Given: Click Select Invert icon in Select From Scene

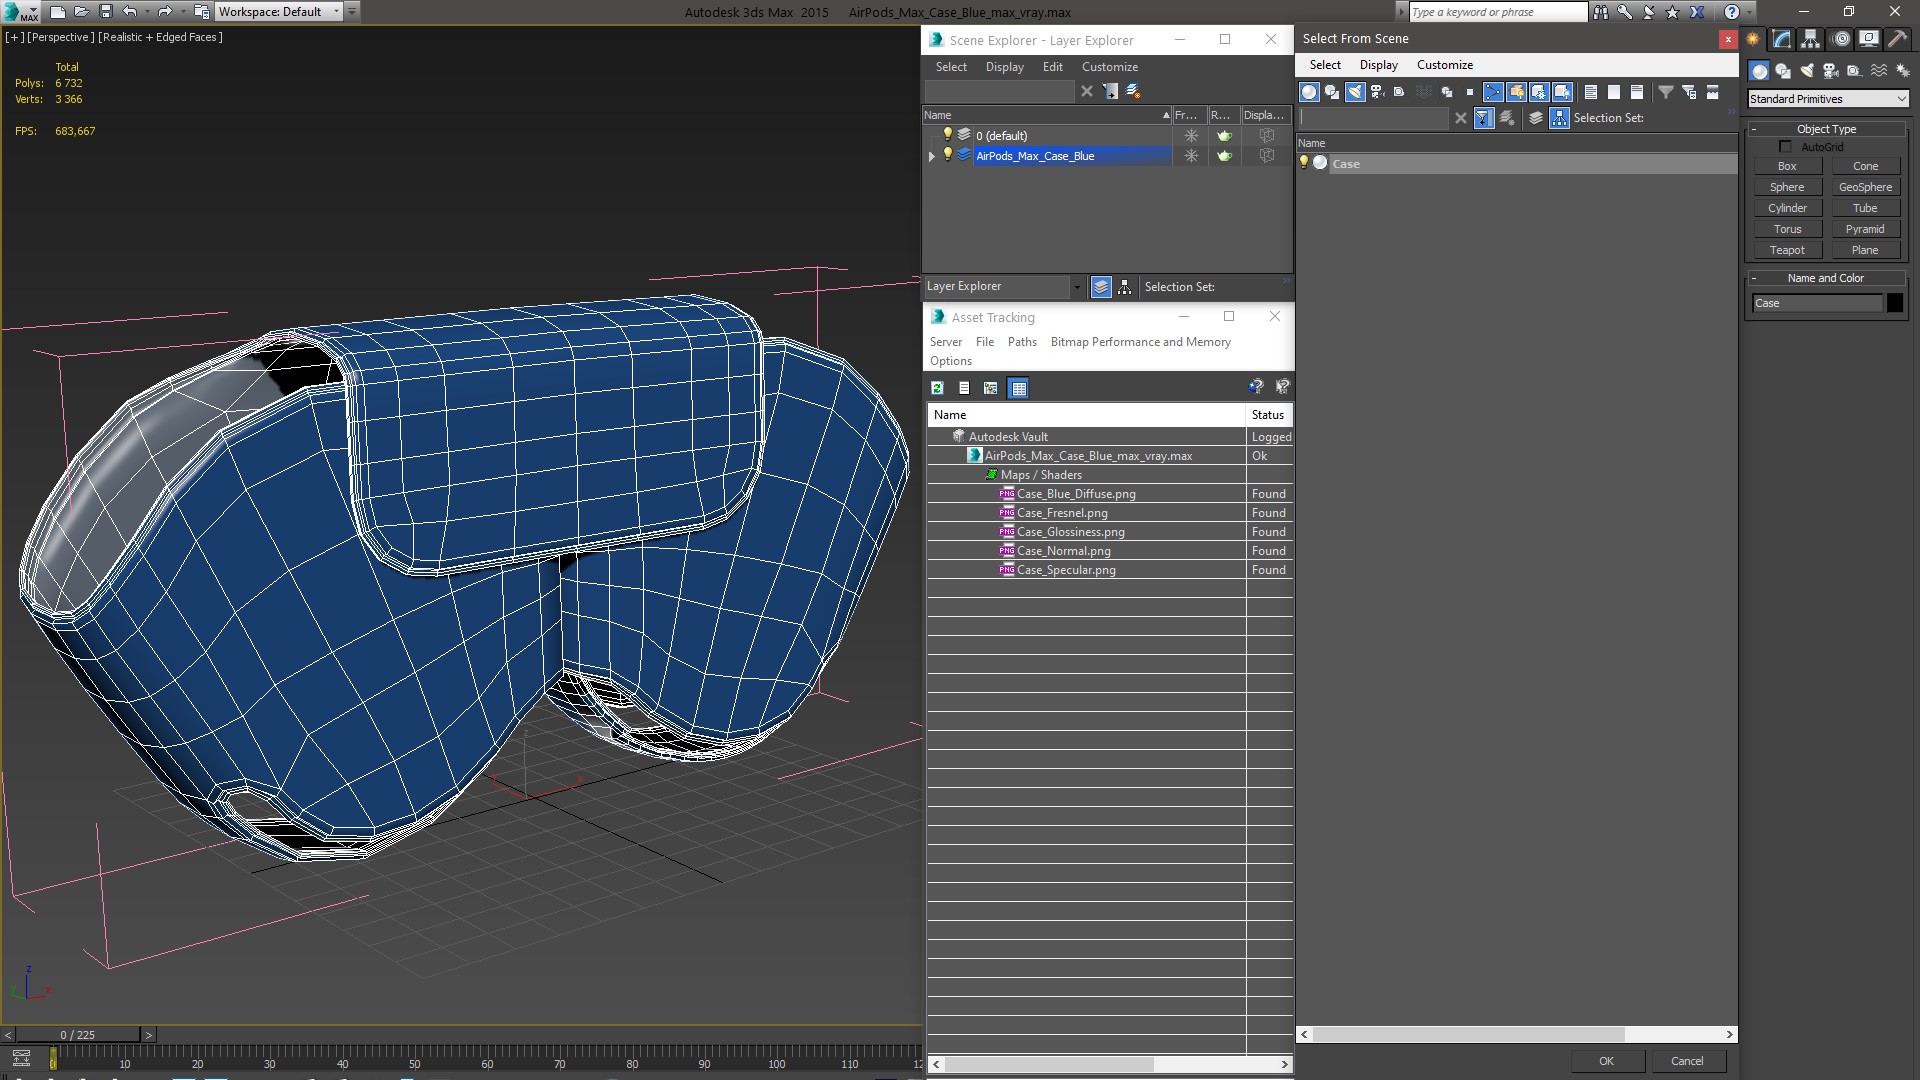Looking at the screenshot, I should click(x=1637, y=92).
